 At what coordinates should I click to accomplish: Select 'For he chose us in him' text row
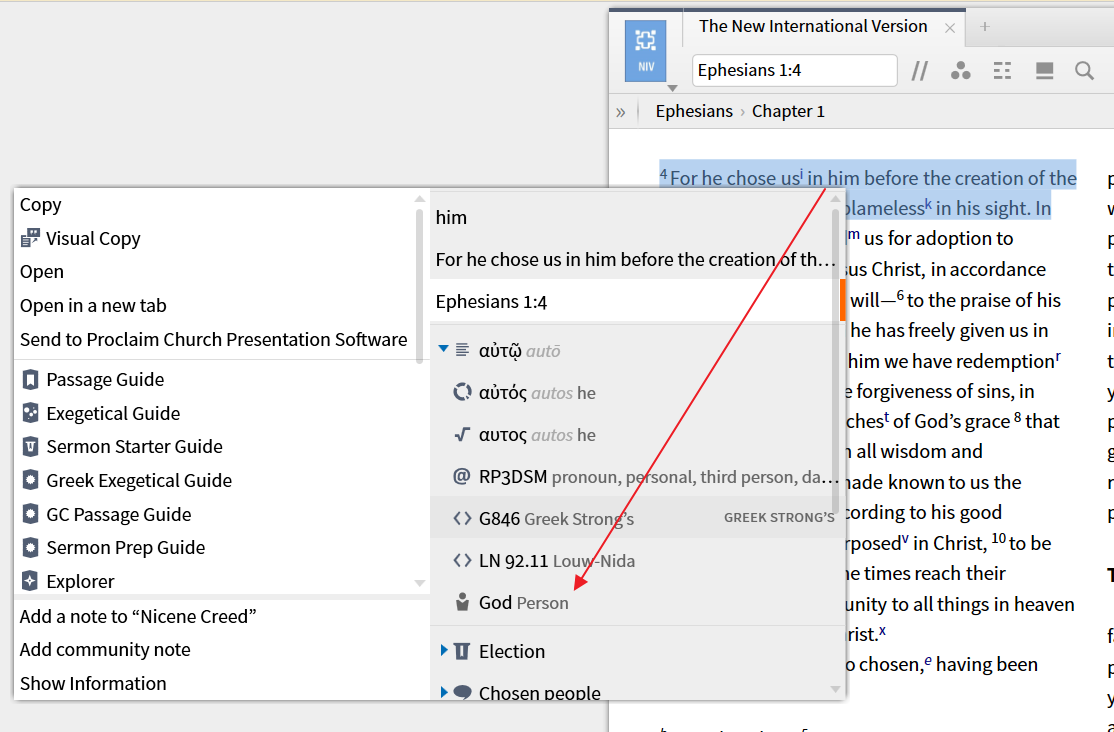[635, 259]
